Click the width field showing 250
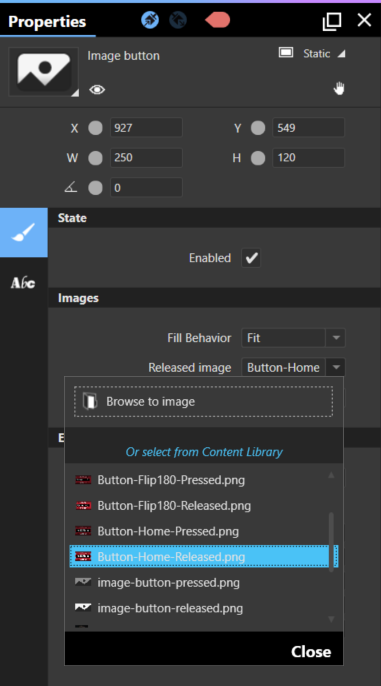The height and width of the screenshot is (686, 381). pyautogui.click(x=146, y=158)
